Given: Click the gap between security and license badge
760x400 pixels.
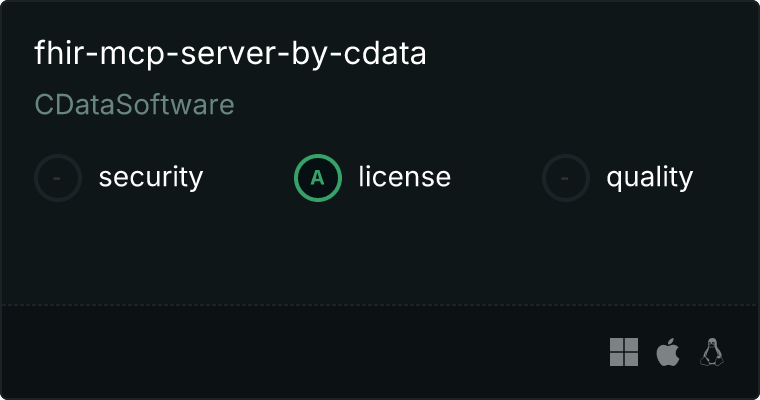Looking at the screenshot, I should coord(248,178).
